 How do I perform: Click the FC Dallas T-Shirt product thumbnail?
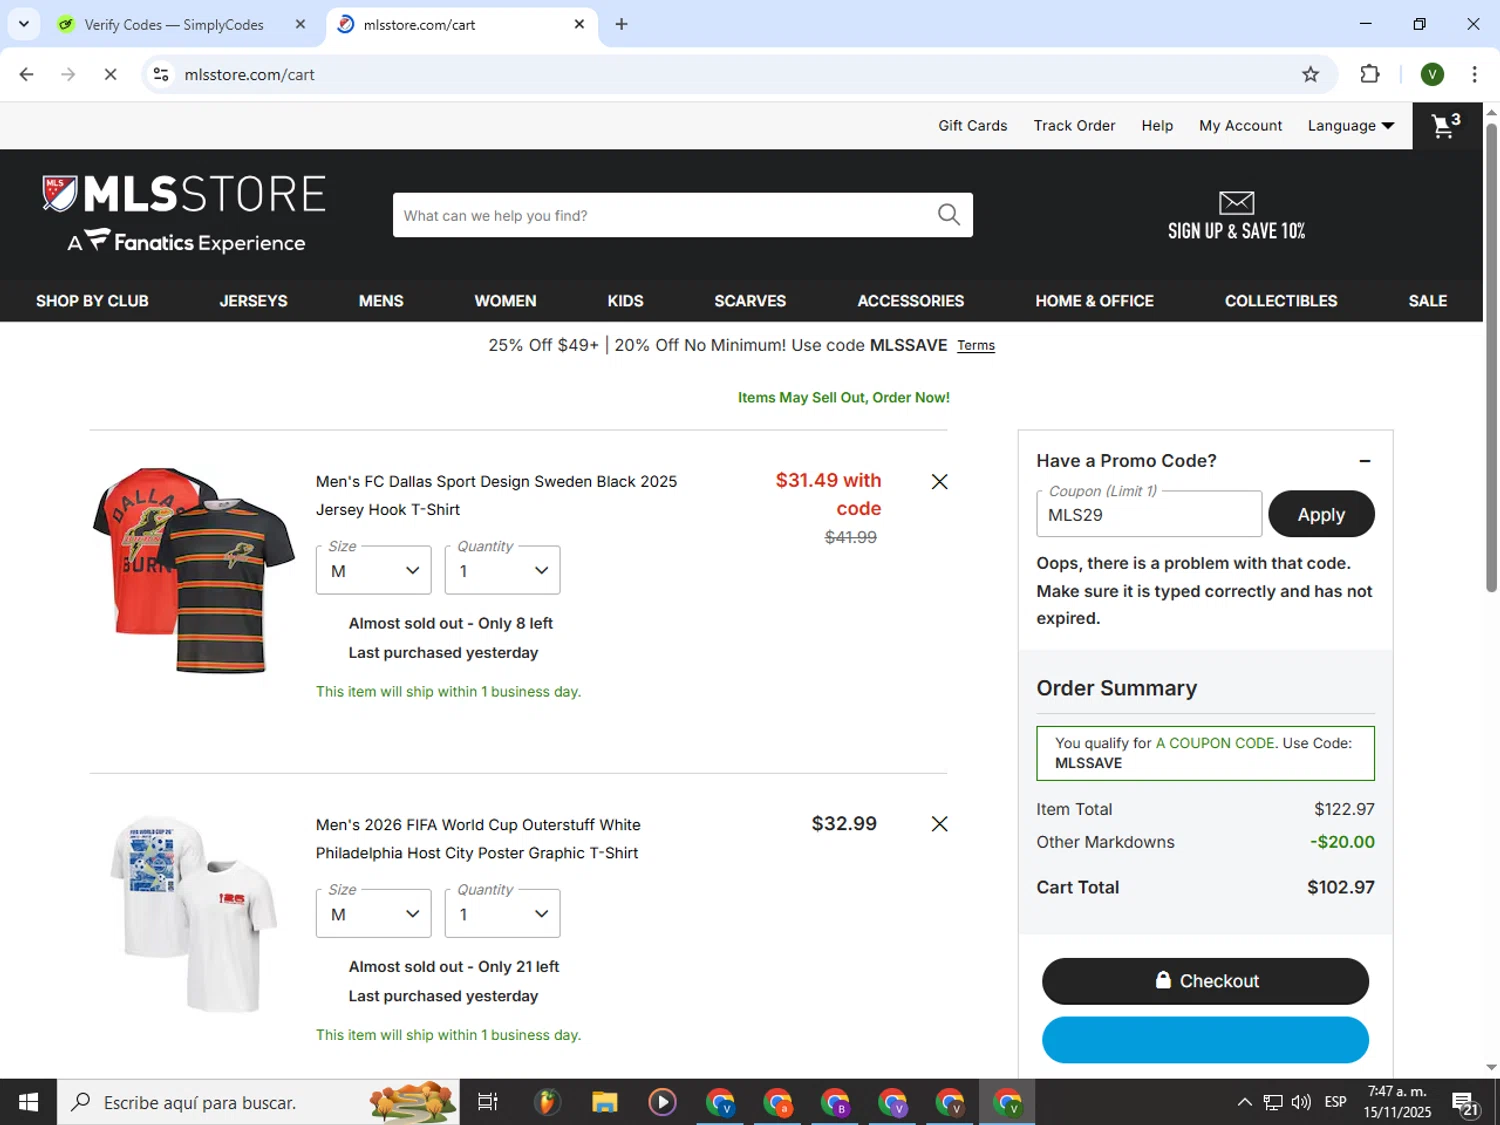pyautogui.click(x=193, y=571)
